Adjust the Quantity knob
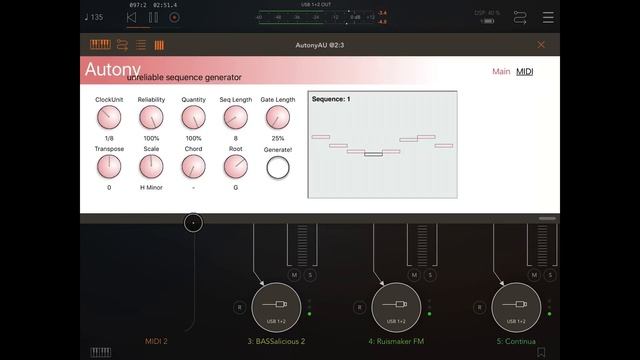Screen dimensions: 640x360 (193, 117)
